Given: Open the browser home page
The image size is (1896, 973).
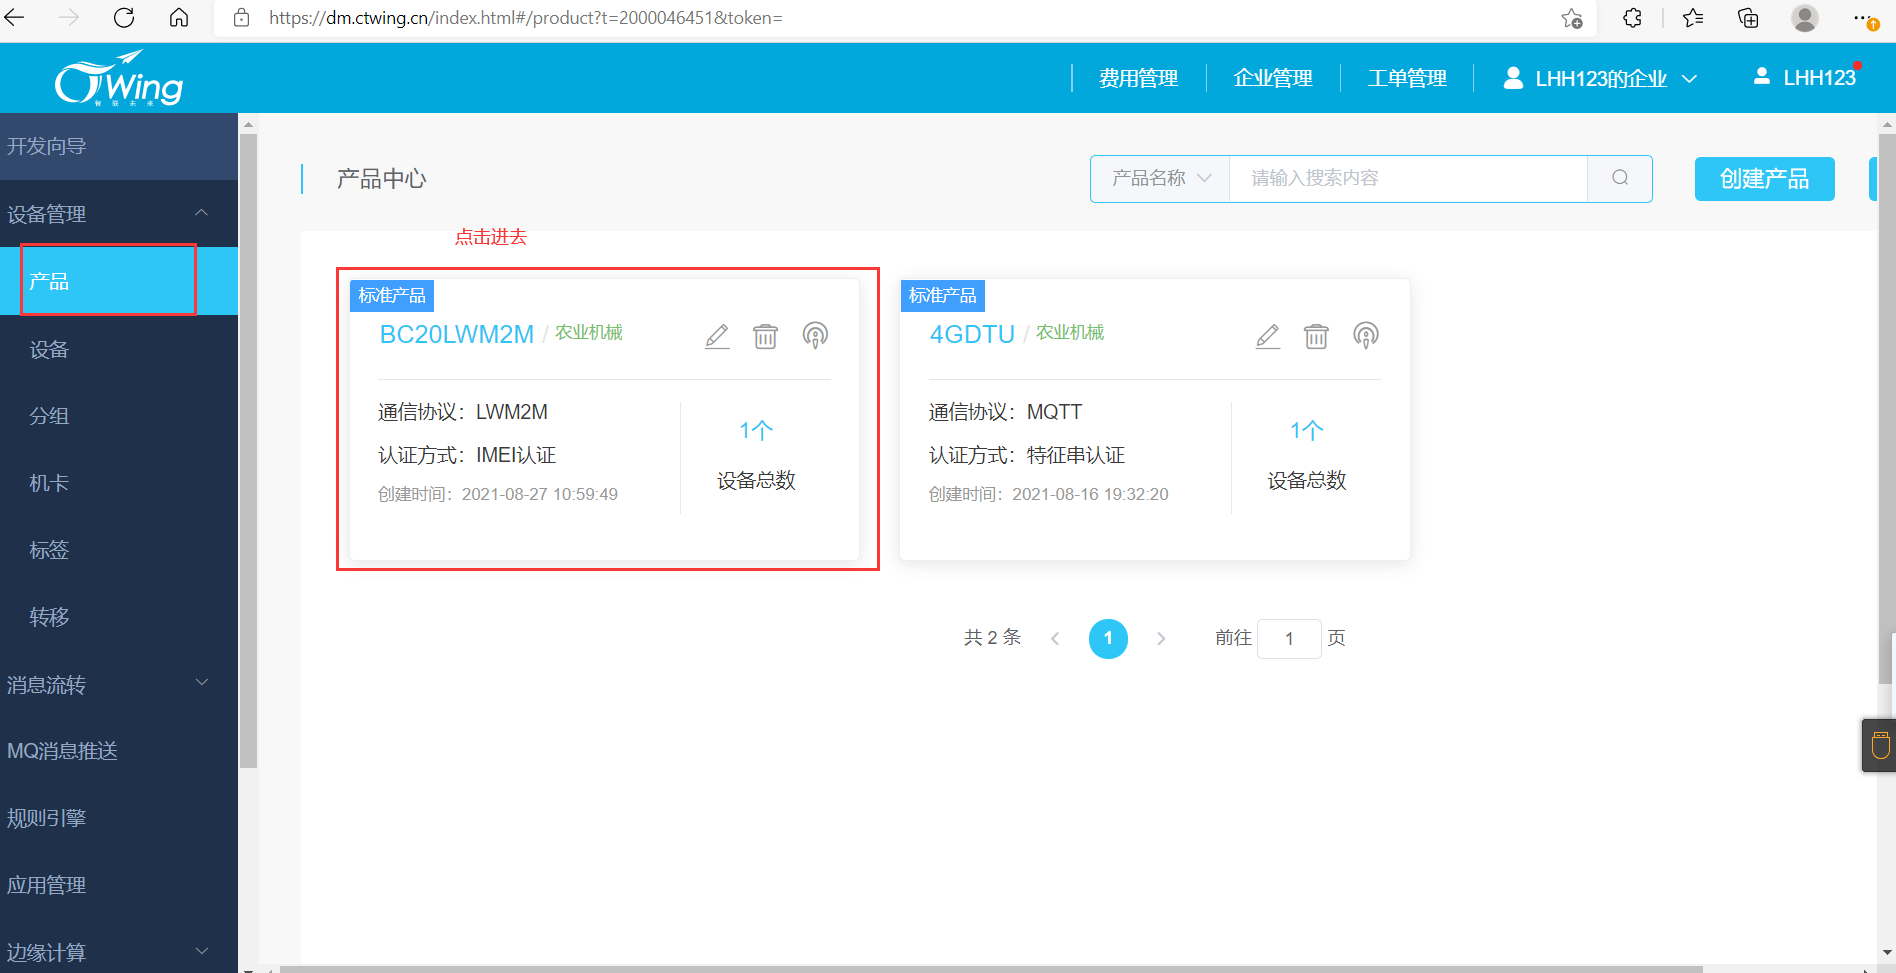Looking at the screenshot, I should (179, 18).
